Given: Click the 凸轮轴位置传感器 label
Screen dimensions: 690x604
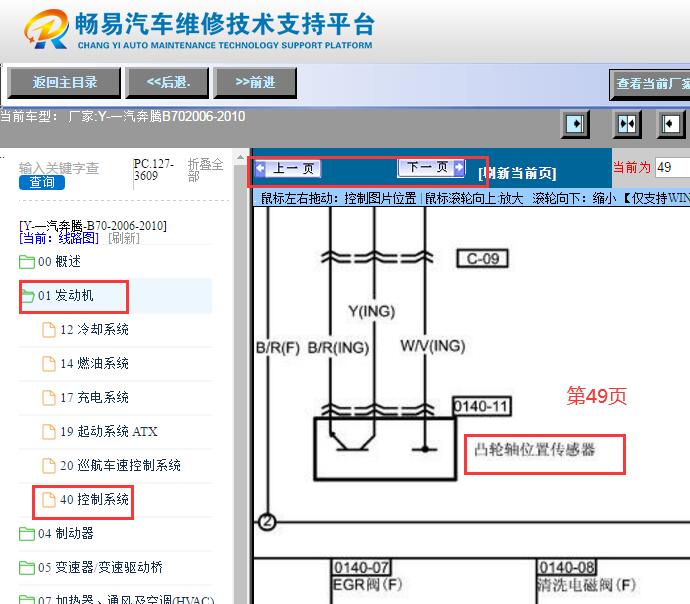Looking at the screenshot, I should click(x=534, y=450).
